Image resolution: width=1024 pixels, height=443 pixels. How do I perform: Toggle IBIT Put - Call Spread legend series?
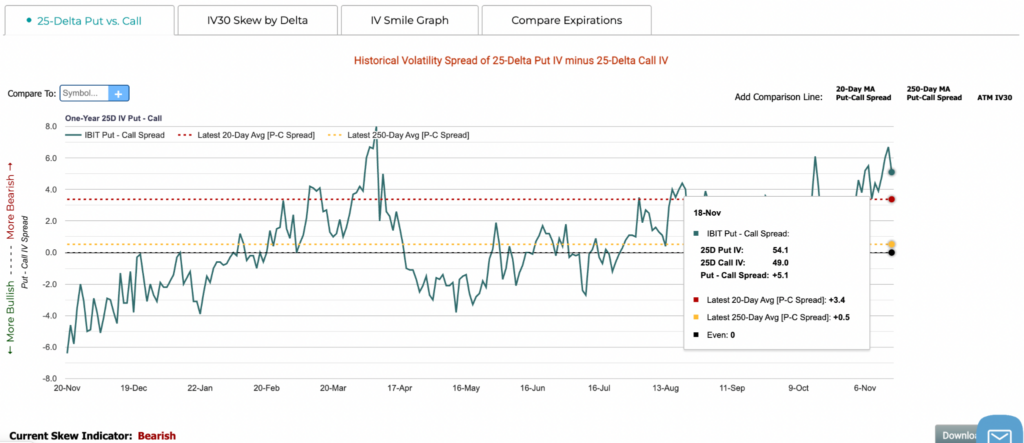(117, 134)
